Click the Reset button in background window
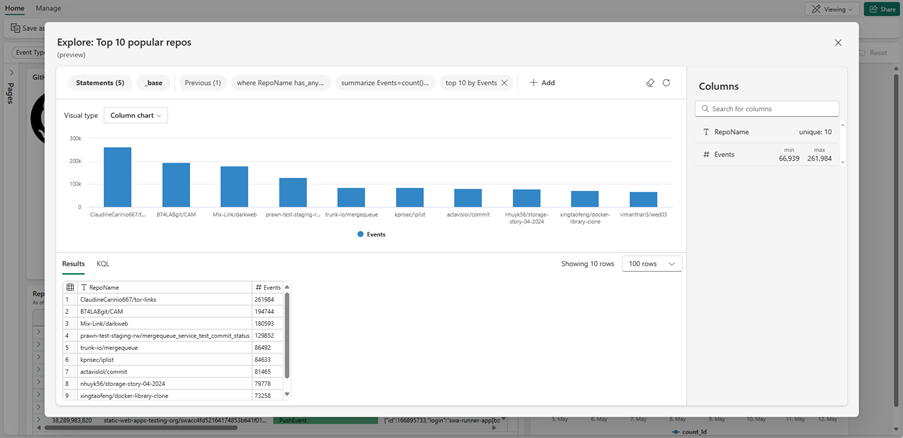Image resolution: width=903 pixels, height=438 pixels. tap(874, 52)
